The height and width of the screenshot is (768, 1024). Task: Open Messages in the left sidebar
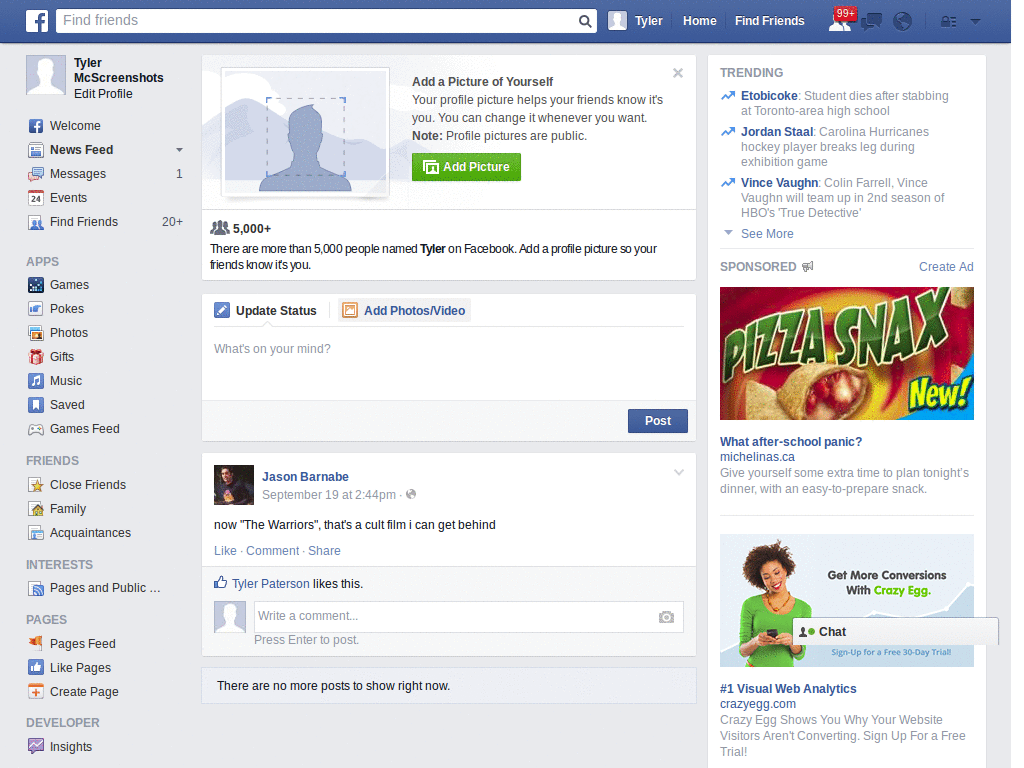(78, 174)
